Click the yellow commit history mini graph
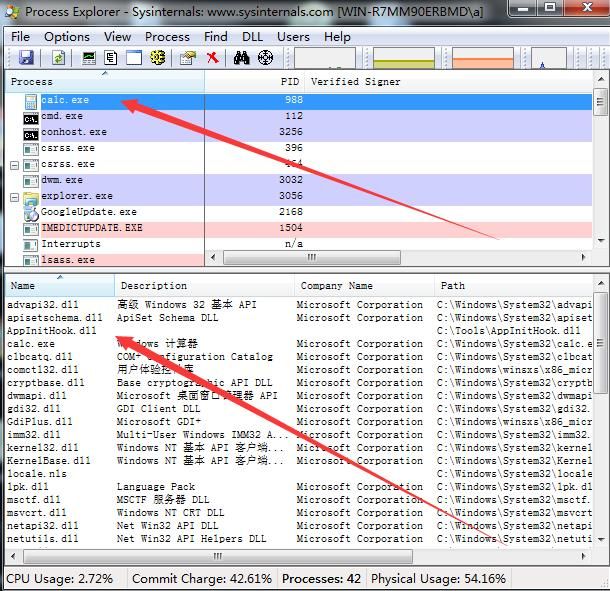610x591 pixels. click(x=404, y=58)
